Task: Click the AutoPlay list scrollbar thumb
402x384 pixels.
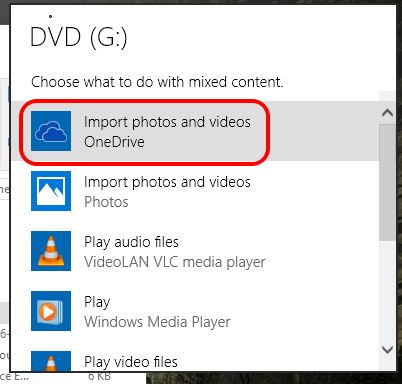Action: click(387, 182)
